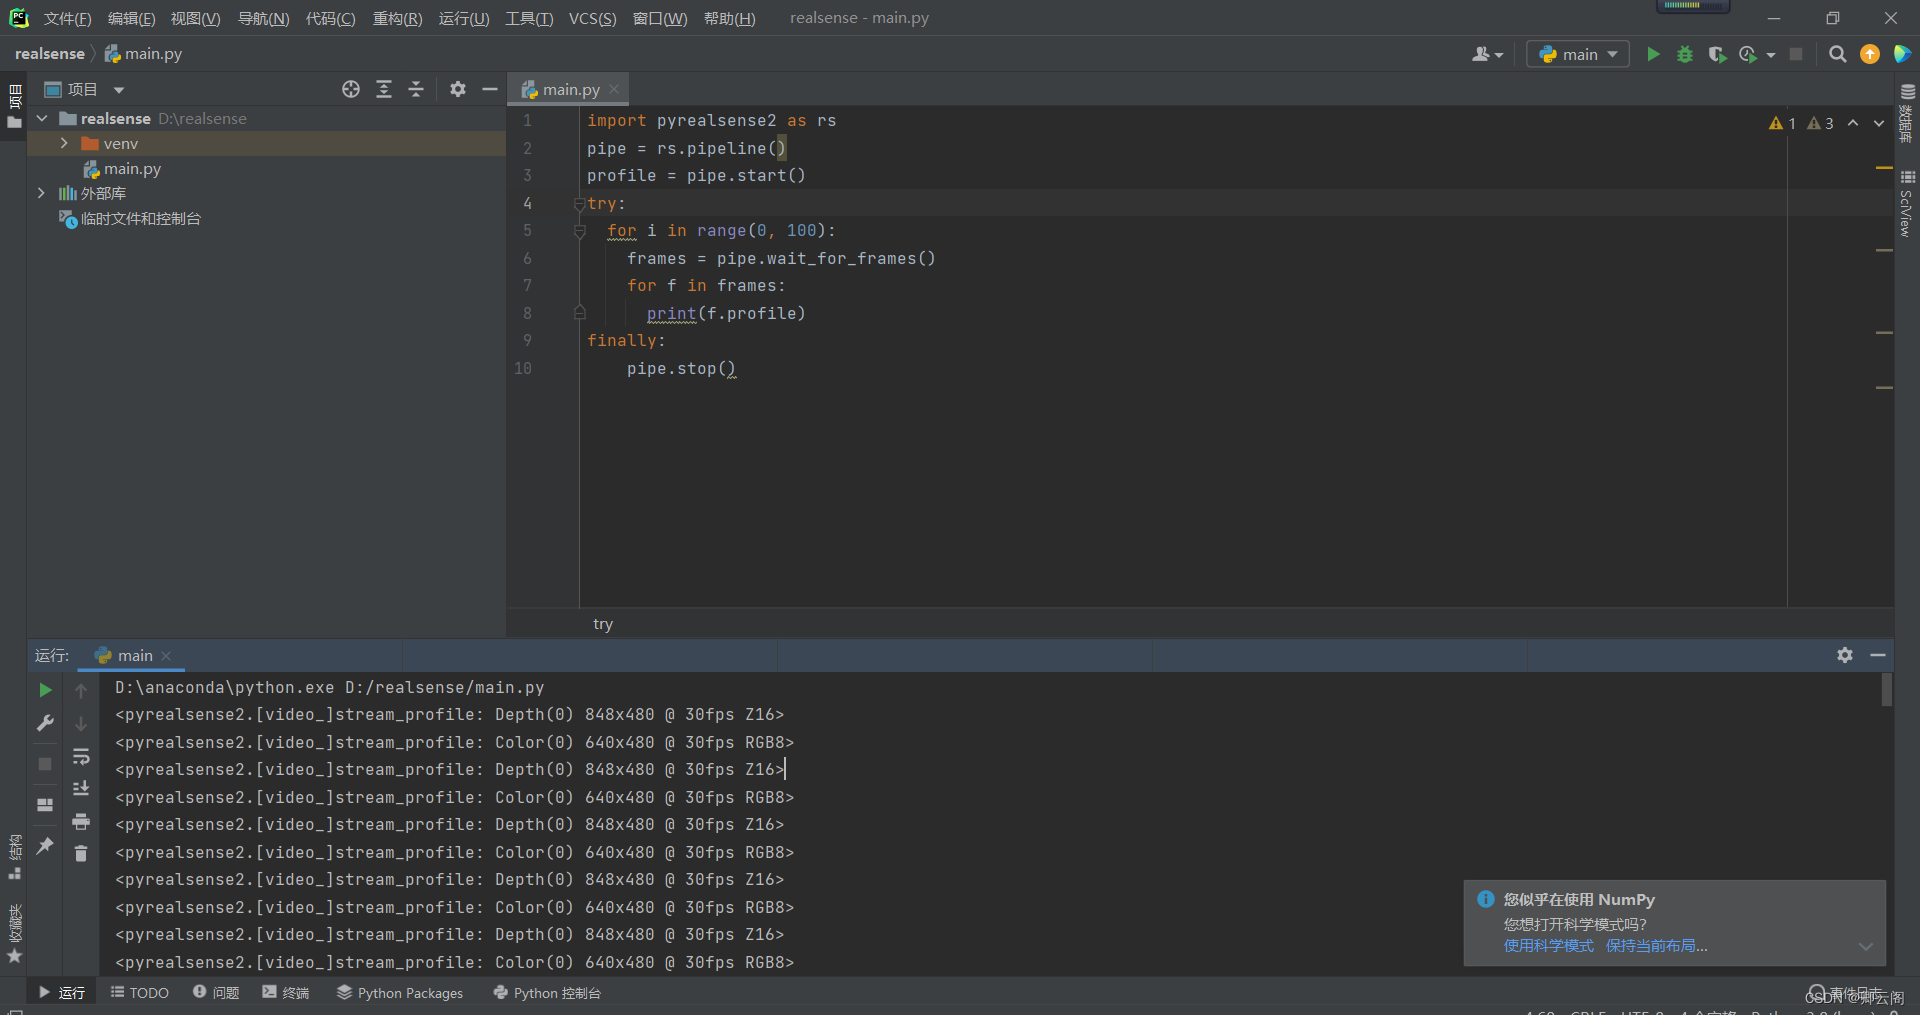Click the up-stack-trace arrow in run panel

click(x=81, y=690)
